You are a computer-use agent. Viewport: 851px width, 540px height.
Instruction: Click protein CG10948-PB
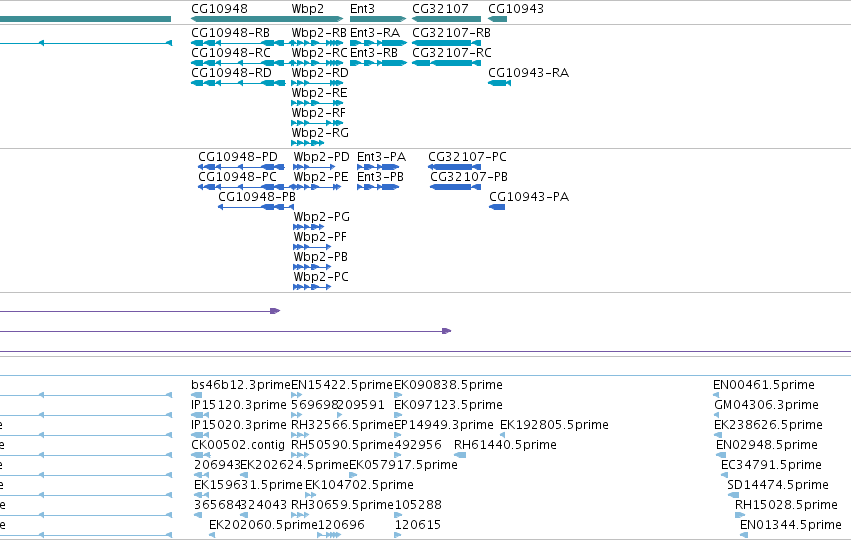[257, 197]
